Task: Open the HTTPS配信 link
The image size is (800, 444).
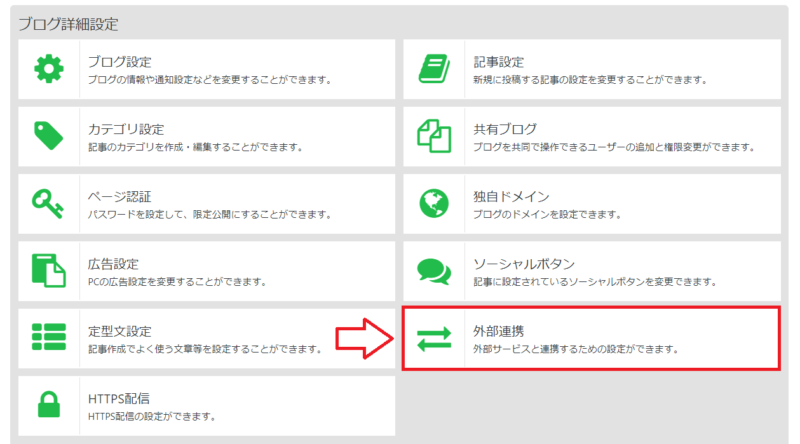Action: click(119, 399)
